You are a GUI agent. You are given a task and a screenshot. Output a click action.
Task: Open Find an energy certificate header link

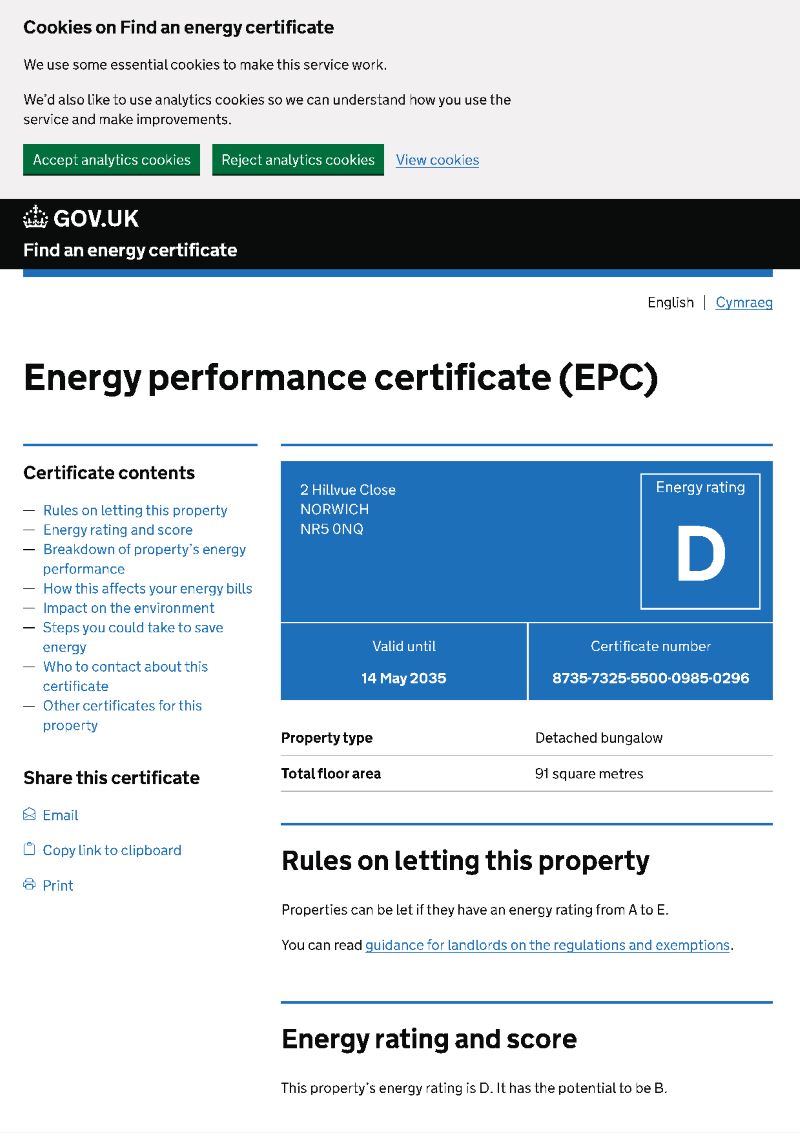point(130,250)
